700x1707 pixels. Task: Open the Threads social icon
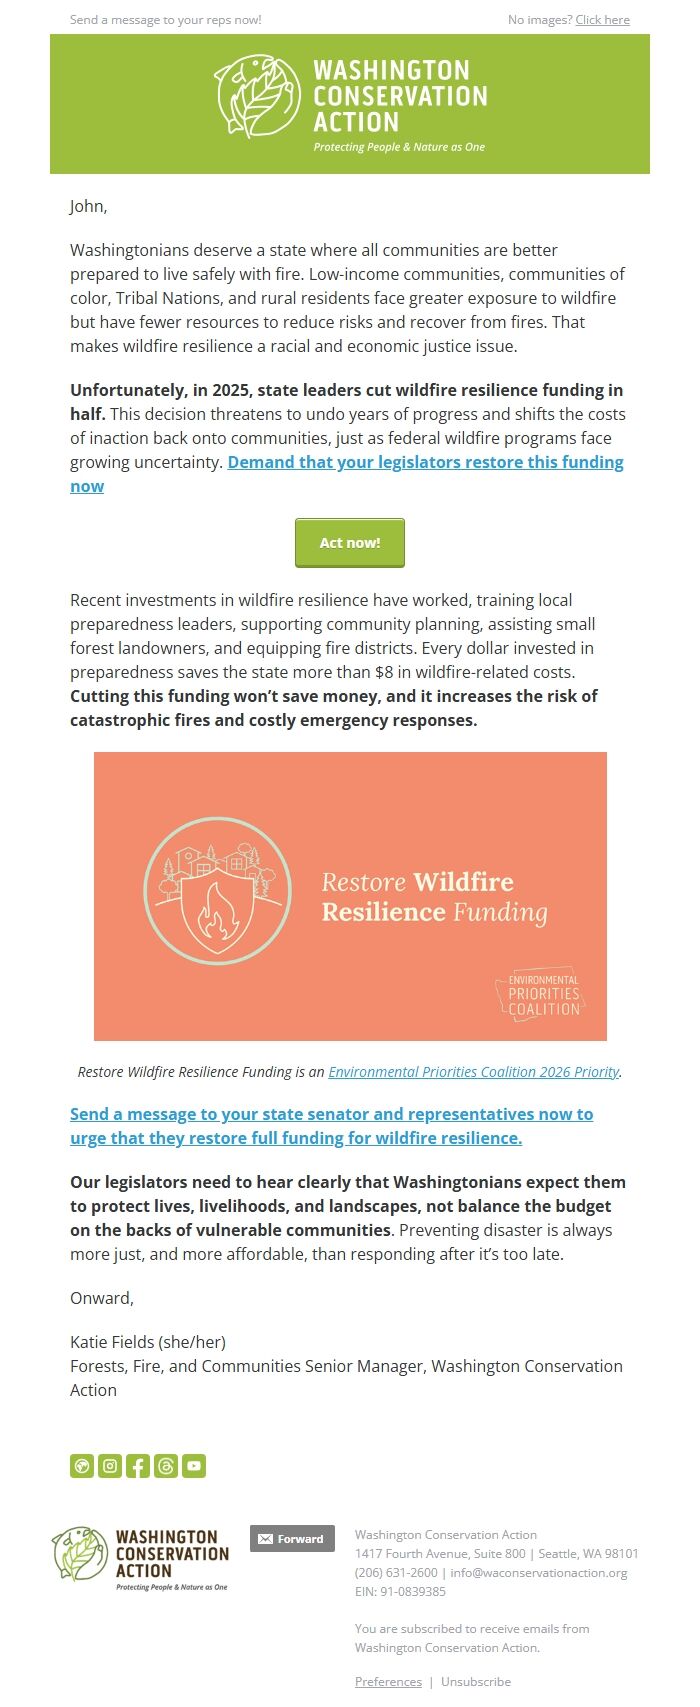pos(166,1466)
